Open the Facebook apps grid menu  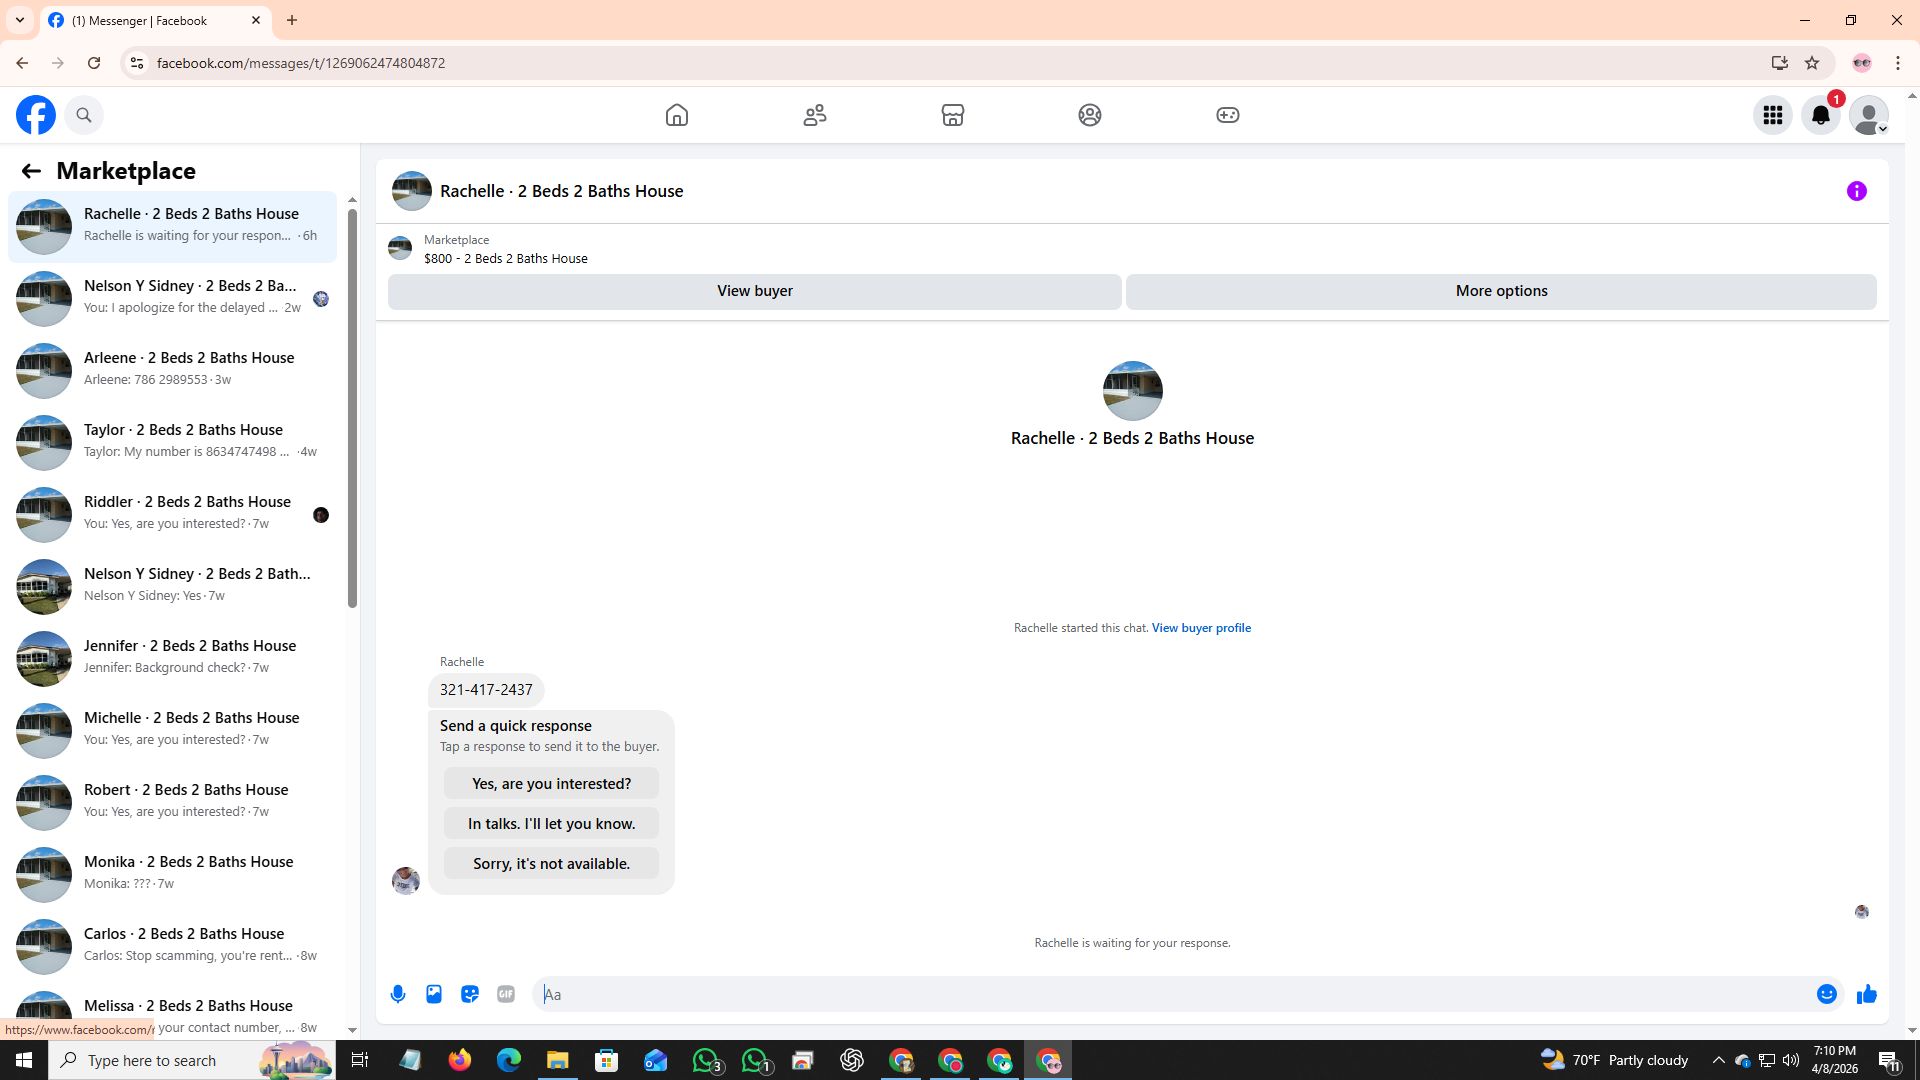(x=1772, y=115)
